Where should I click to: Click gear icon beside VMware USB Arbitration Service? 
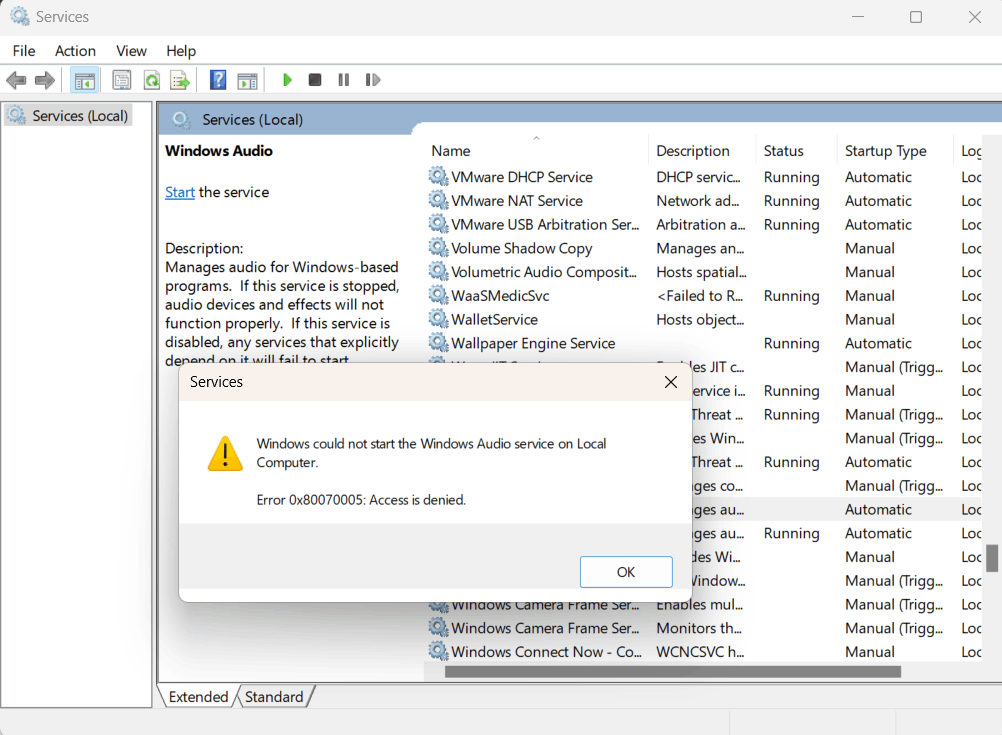click(x=438, y=223)
